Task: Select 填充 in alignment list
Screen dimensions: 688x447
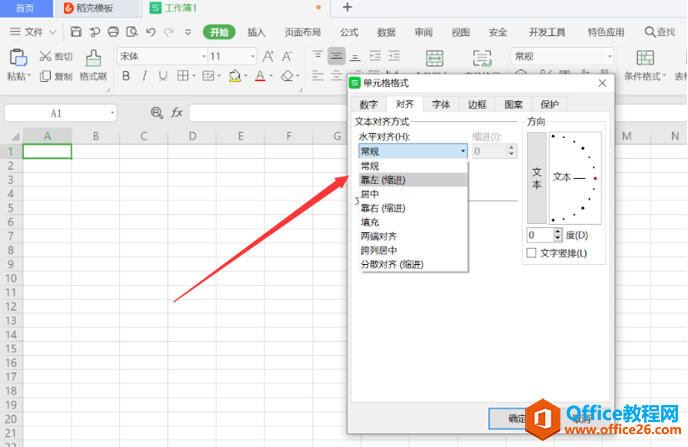Action: point(413,222)
